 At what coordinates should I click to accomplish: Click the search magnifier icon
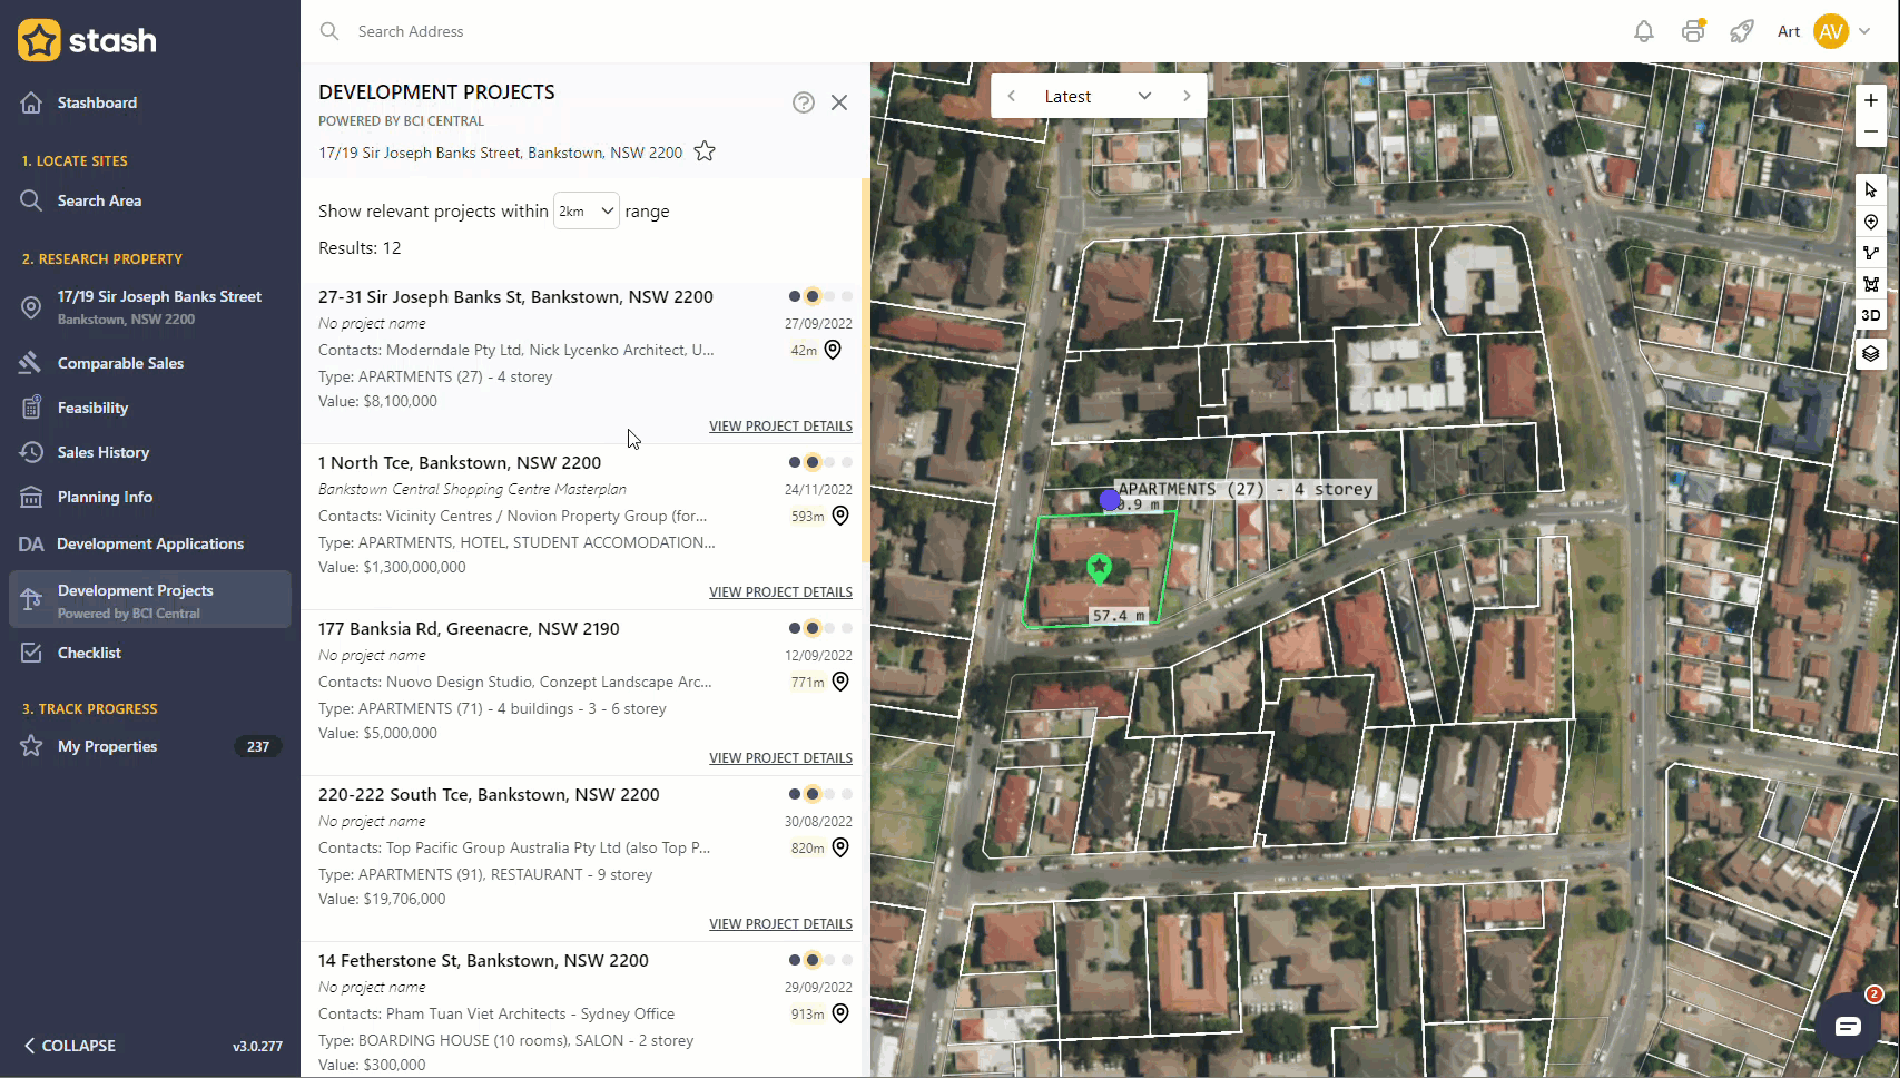coord(329,31)
